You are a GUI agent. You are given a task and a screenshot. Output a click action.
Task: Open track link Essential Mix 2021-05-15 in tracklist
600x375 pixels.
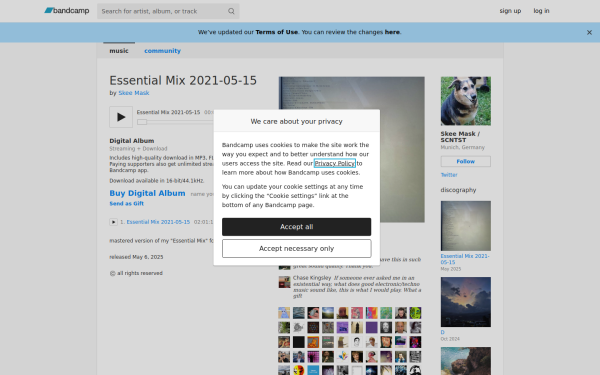(x=158, y=222)
